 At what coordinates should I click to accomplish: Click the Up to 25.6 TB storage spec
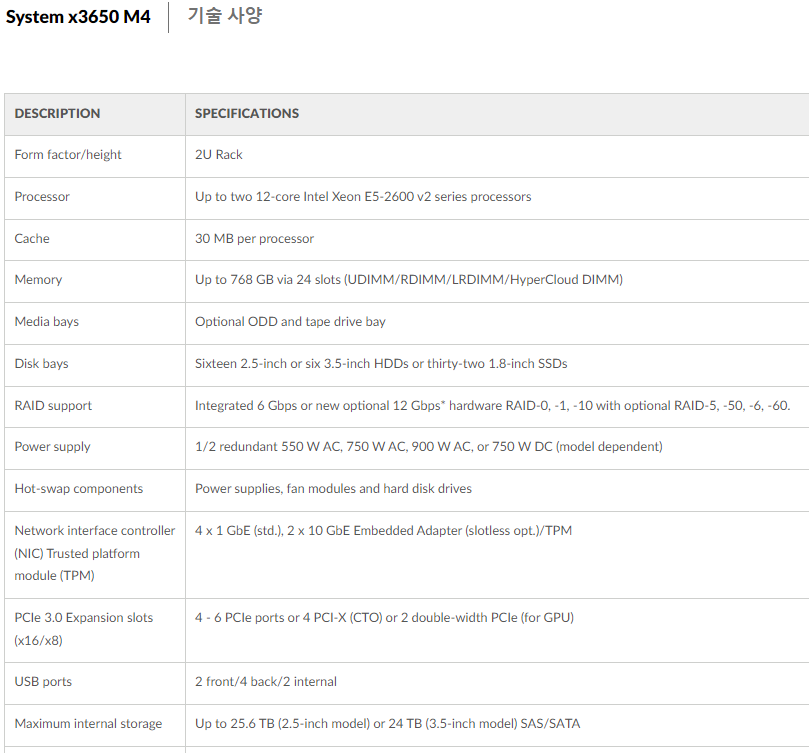(x=387, y=724)
